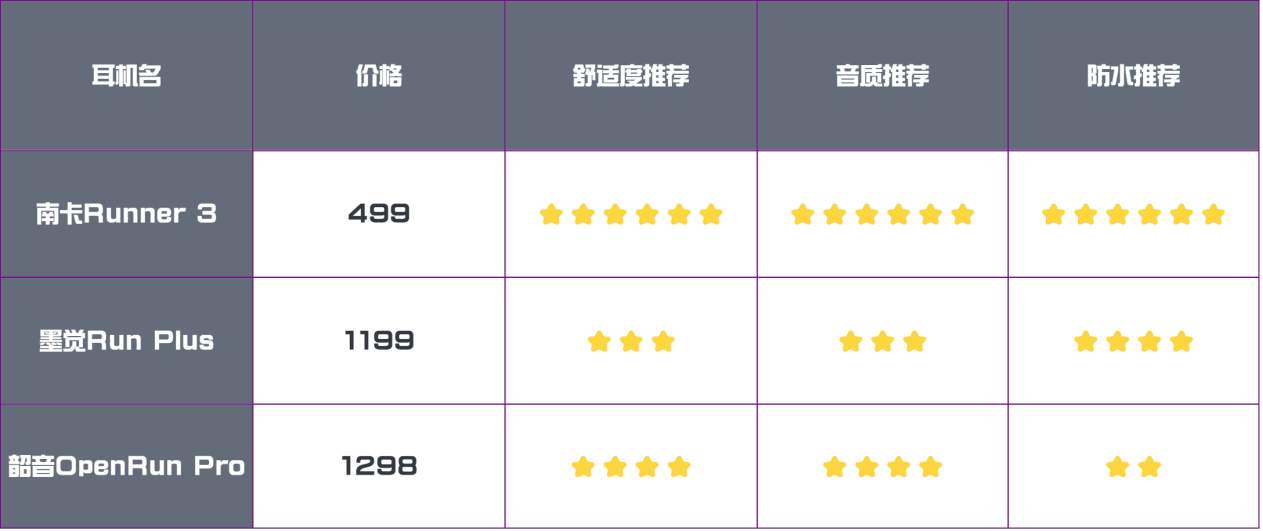The width and height of the screenshot is (1263, 531).
Task: Select the 南卡Runner 3 row label
Action: 126,214
